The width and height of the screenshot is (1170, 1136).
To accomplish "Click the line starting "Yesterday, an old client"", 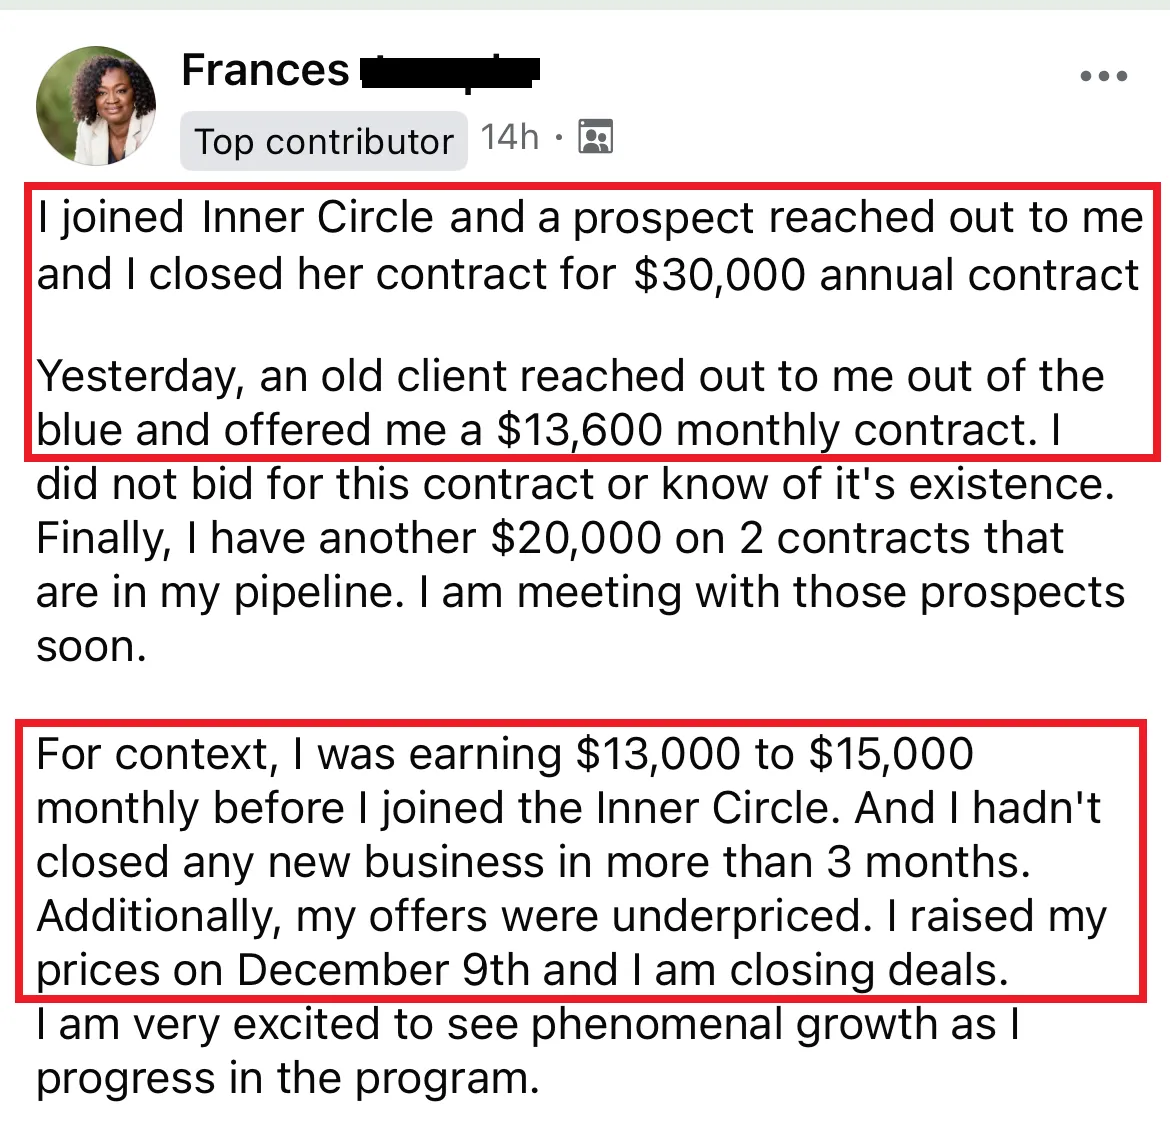I will tap(570, 375).
